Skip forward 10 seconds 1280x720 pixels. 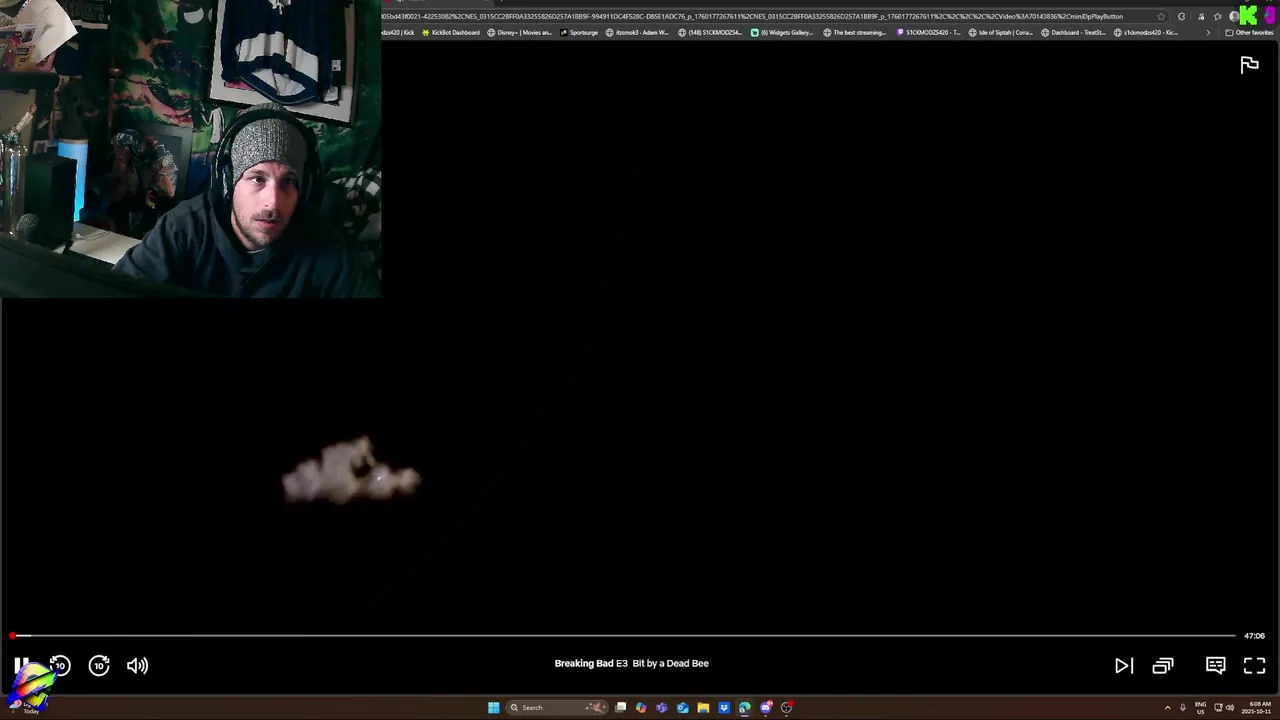click(99, 665)
